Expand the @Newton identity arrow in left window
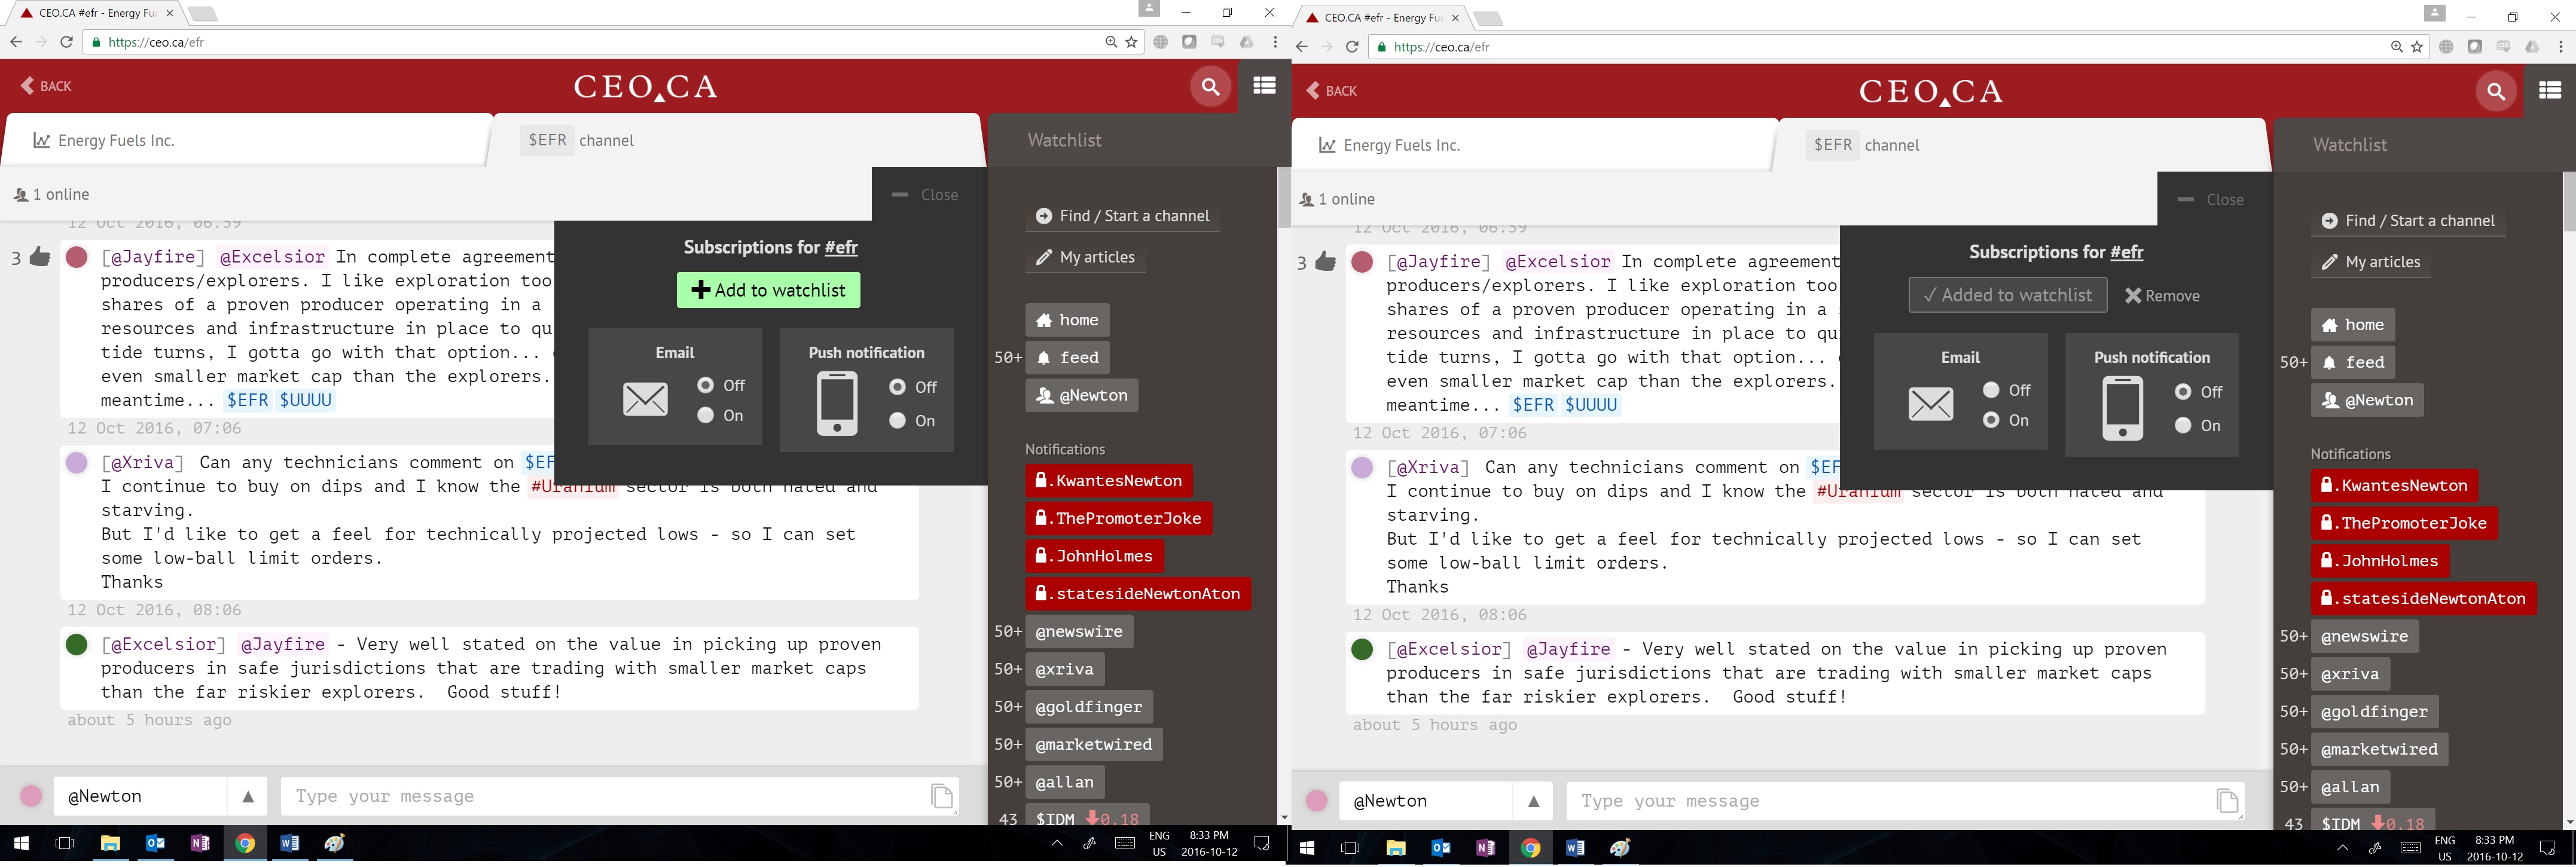2576x867 pixels. pyautogui.click(x=248, y=796)
